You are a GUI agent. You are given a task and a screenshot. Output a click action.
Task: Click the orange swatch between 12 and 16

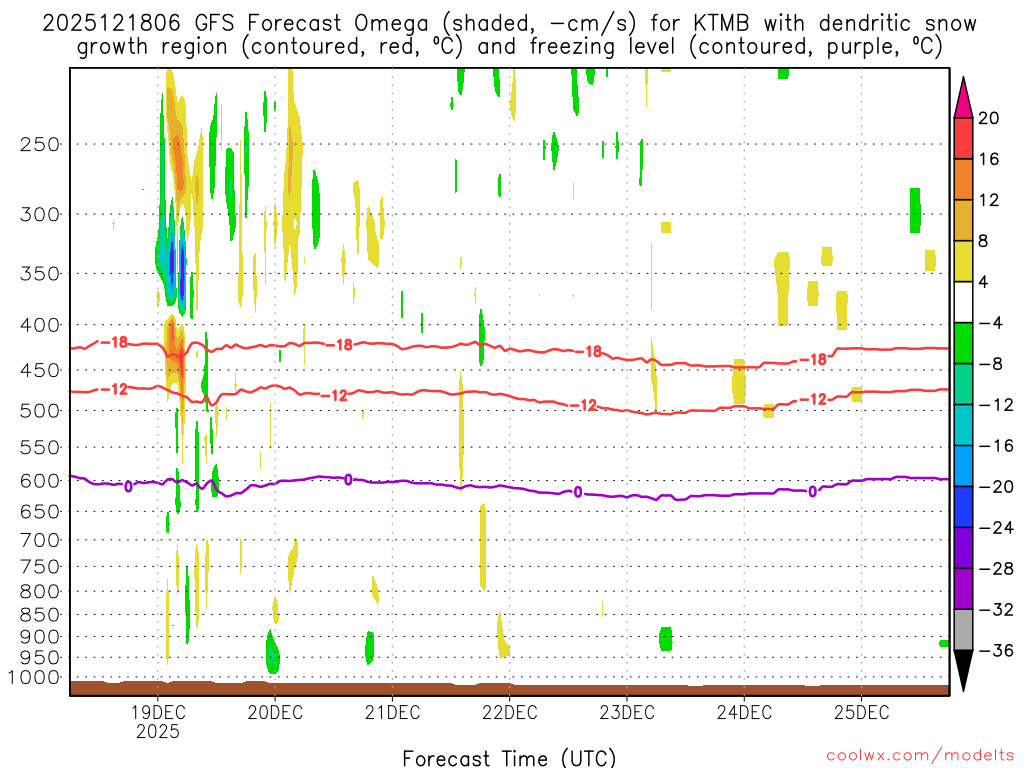pyautogui.click(x=963, y=180)
